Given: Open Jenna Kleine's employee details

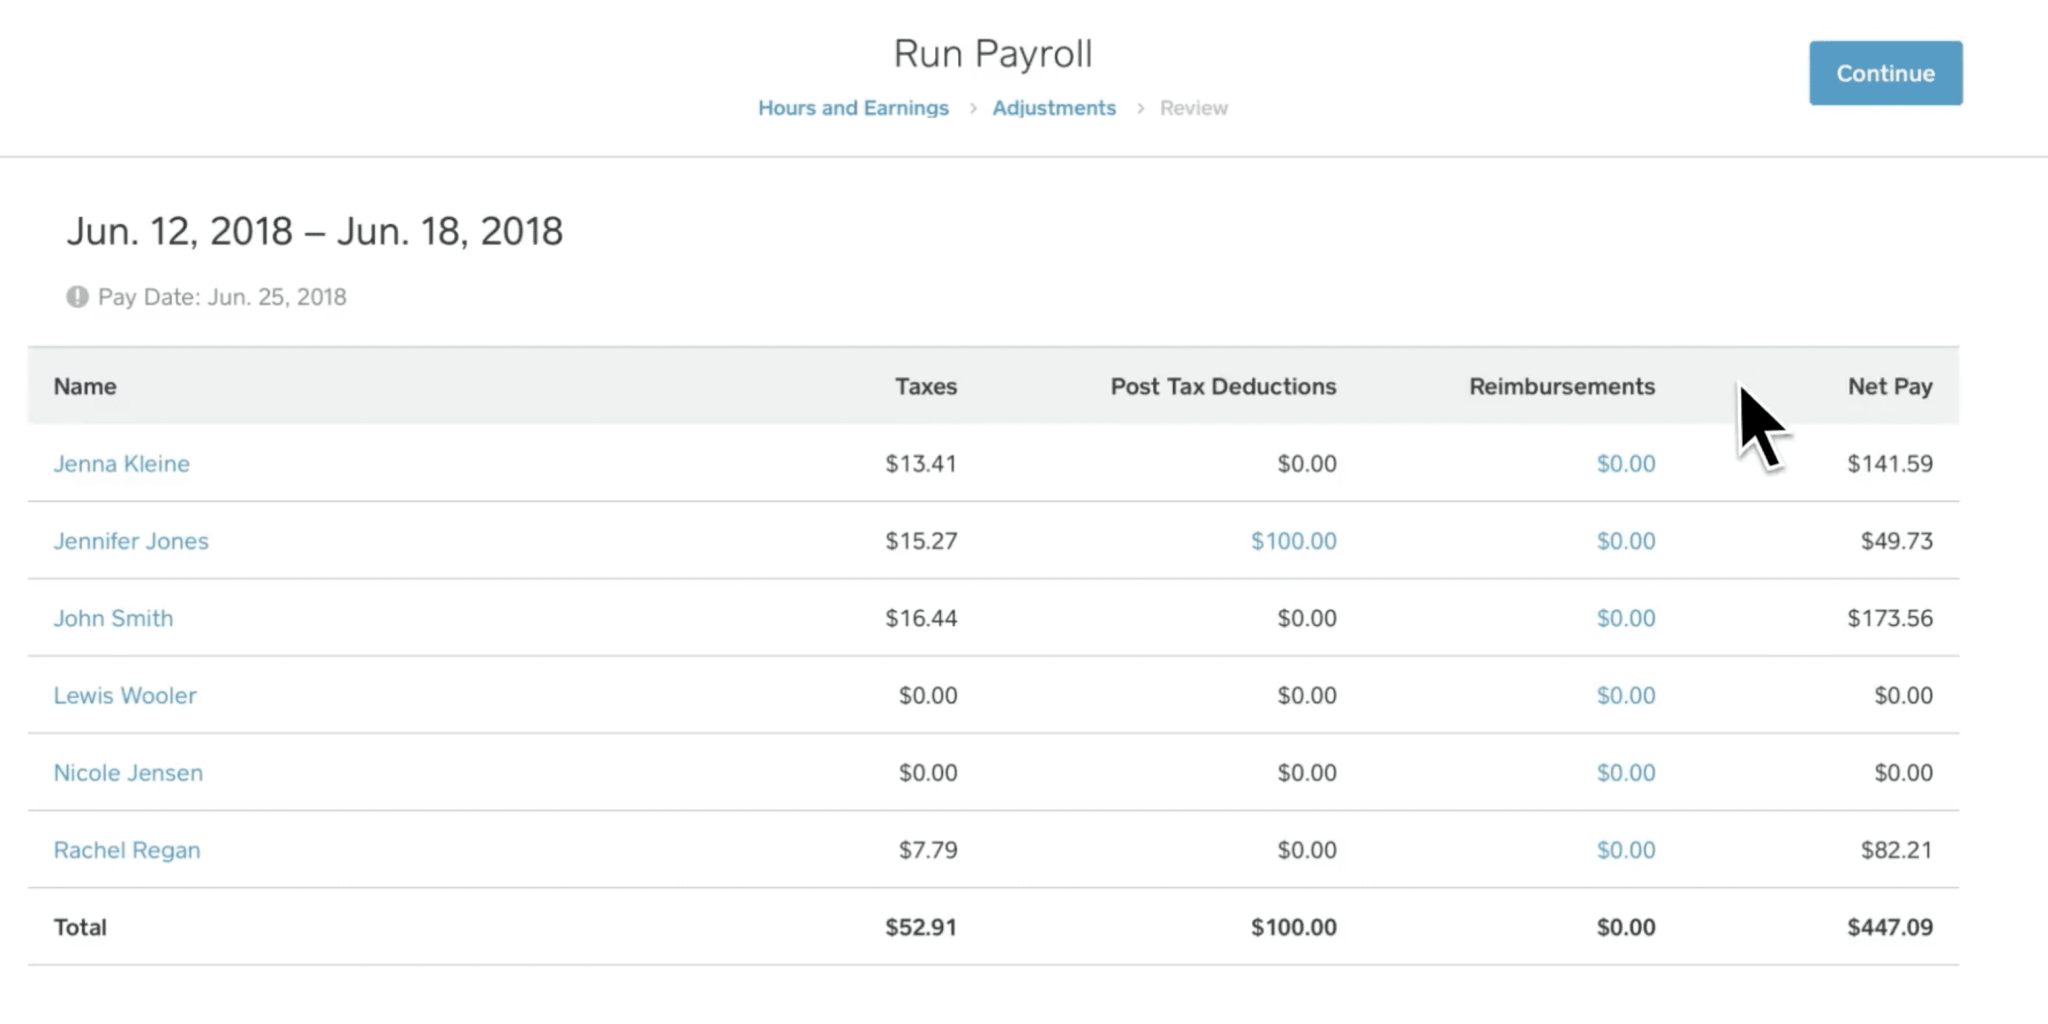Looking at the screenshot, I should (x=122, y=463).
